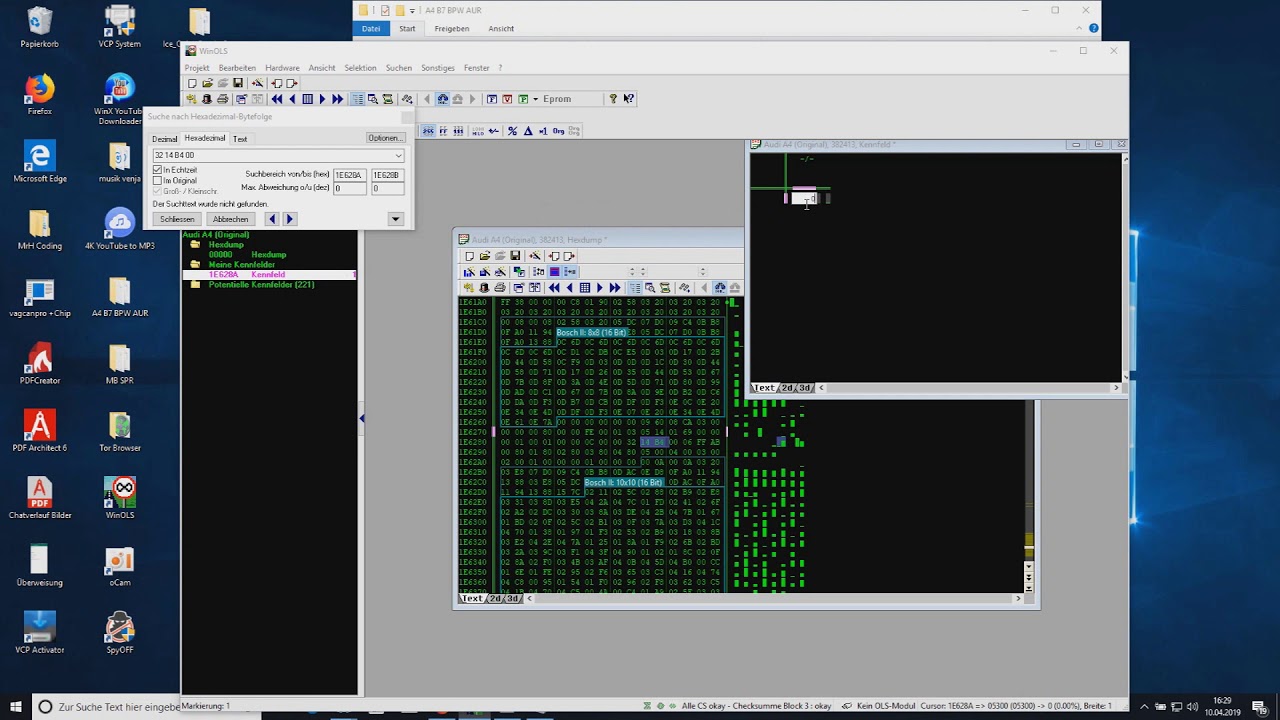The image size is (1280, 720).
Task: Open the Selektion menu
Action: click(360, 68)
